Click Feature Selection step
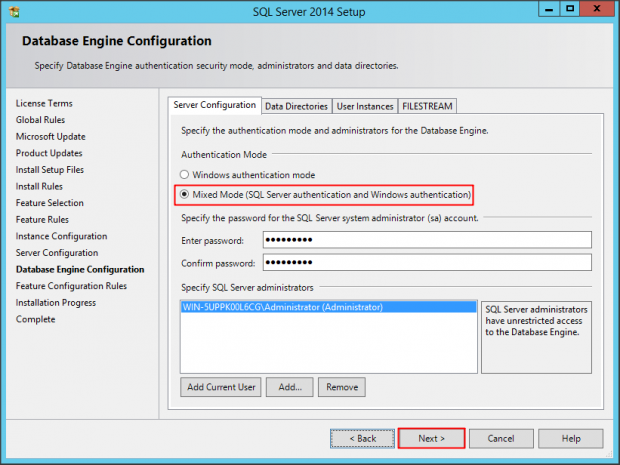The image size is (620, 465). pyautogui.click(x=50, y=203)
